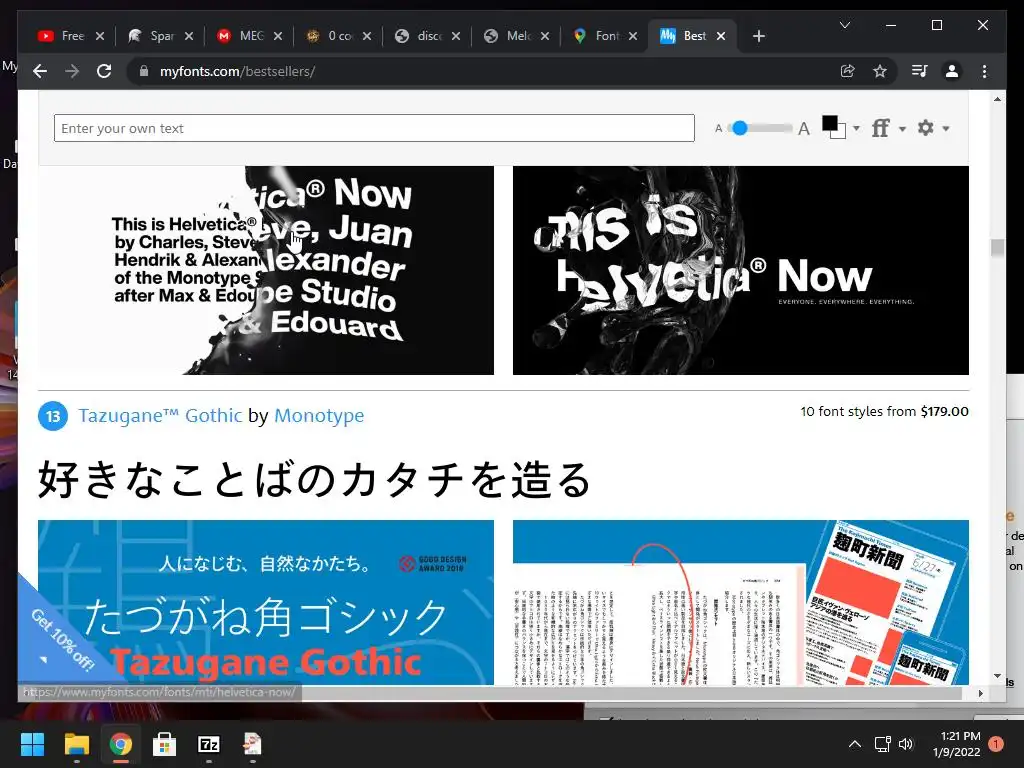Open Chrome's three-dot menu
This screenshot has height=768, width=1024.
tap(984, 71)
